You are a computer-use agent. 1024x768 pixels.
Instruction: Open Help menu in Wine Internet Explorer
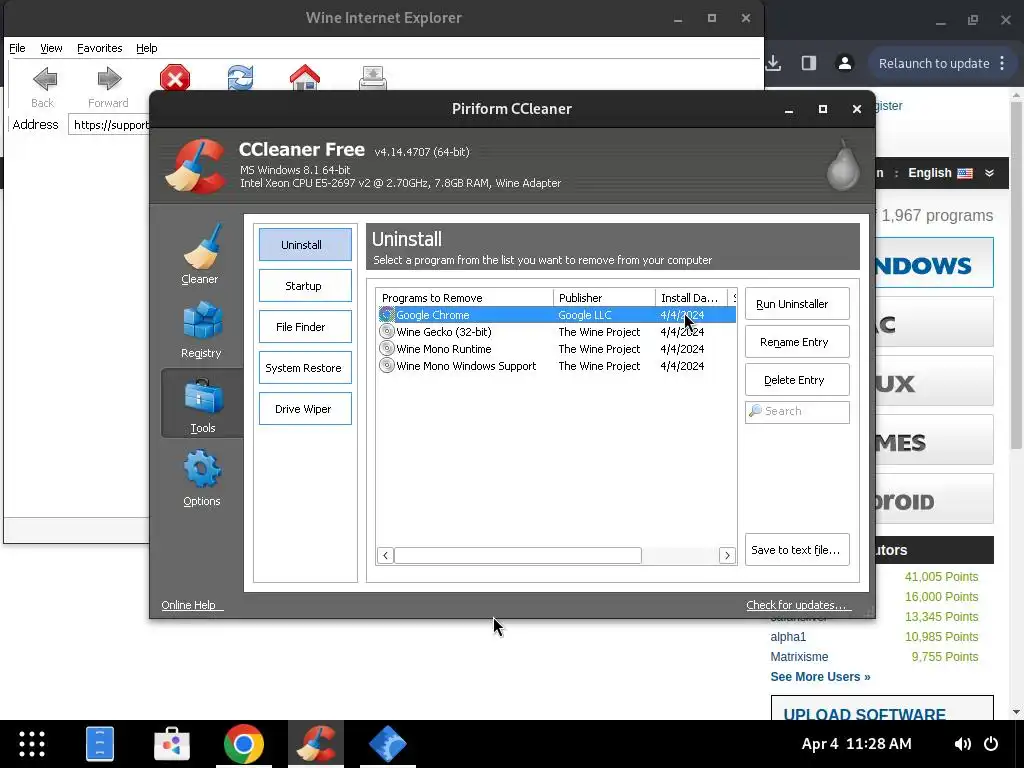click(146, 48)
